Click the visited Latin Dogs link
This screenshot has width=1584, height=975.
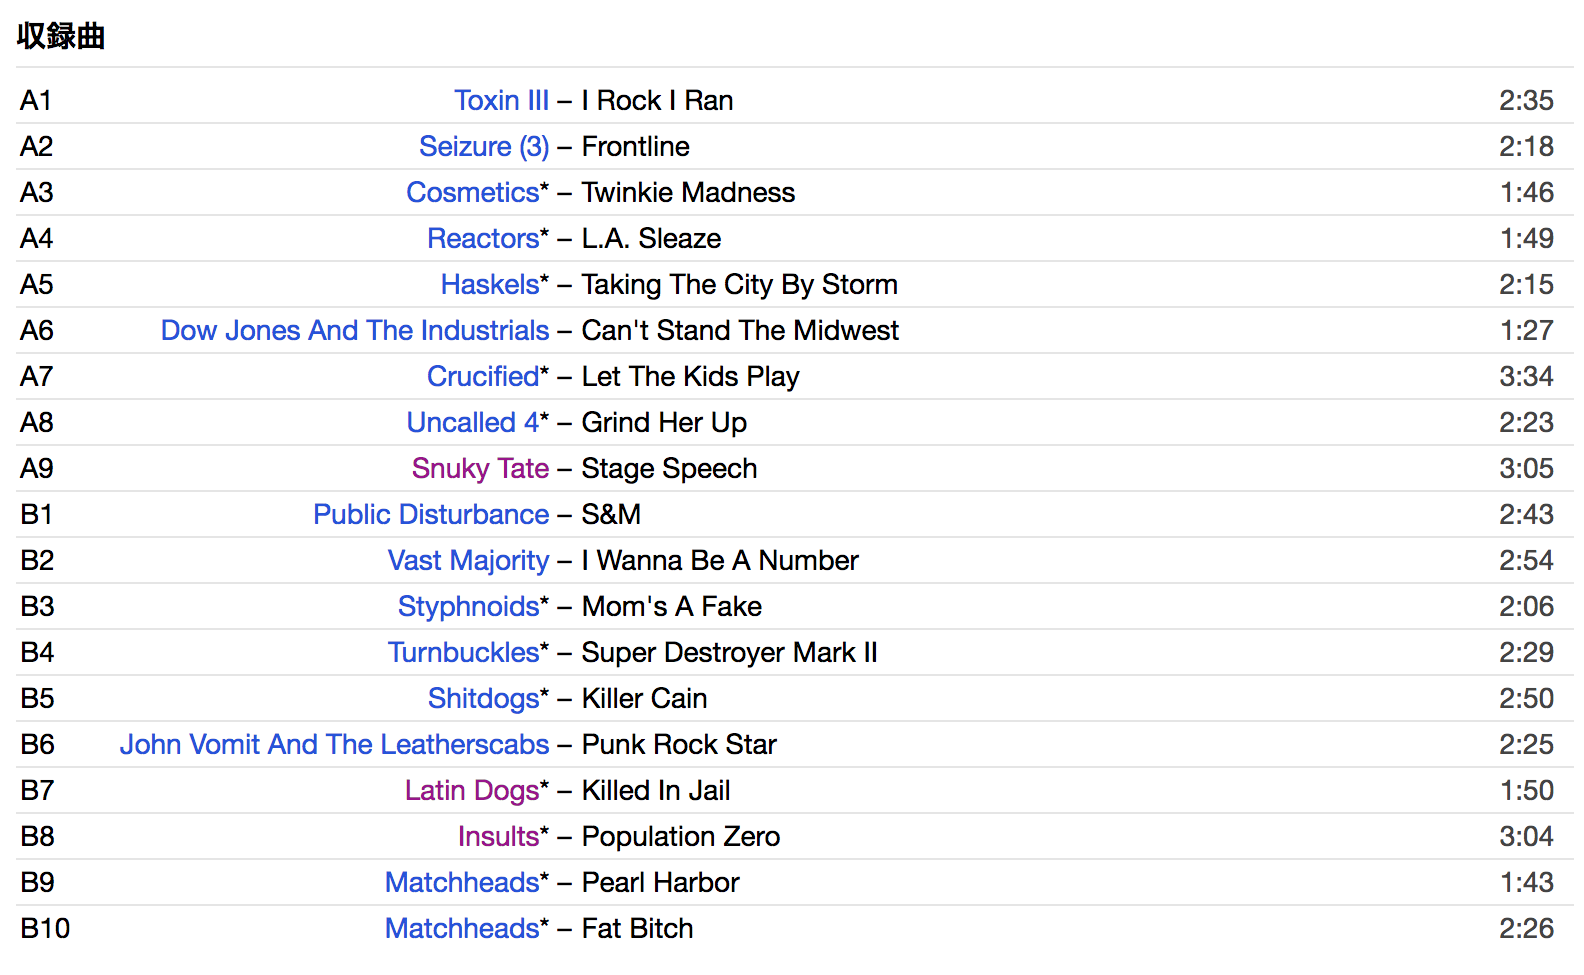coord(471,791)
